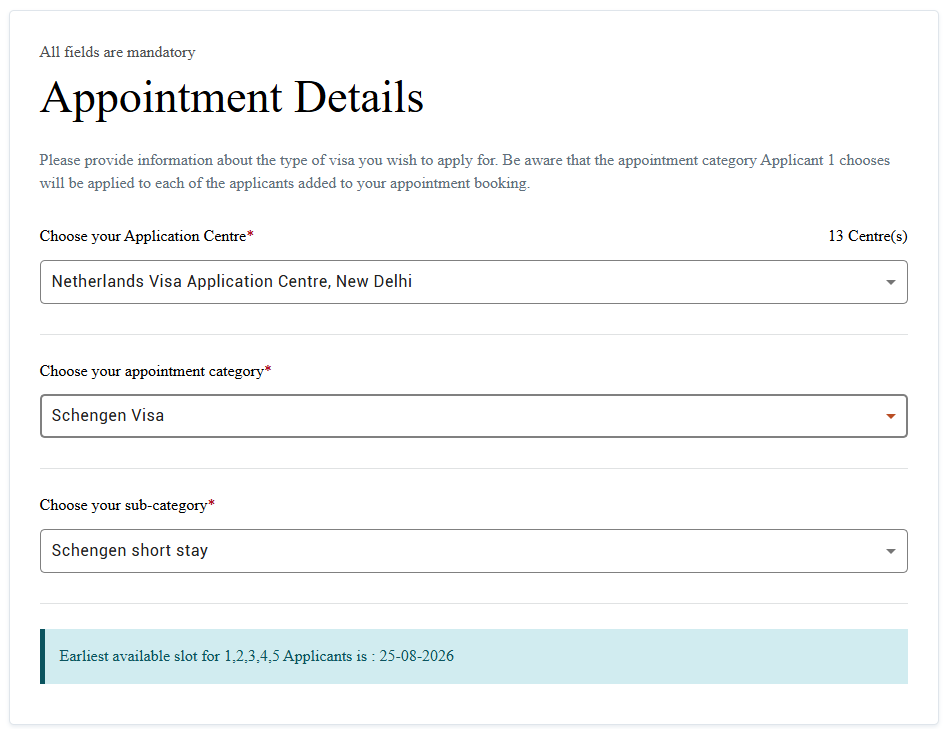Click the visa type instruction paragraph
Screen dimensions: 946x729
[x=465, y=171]
